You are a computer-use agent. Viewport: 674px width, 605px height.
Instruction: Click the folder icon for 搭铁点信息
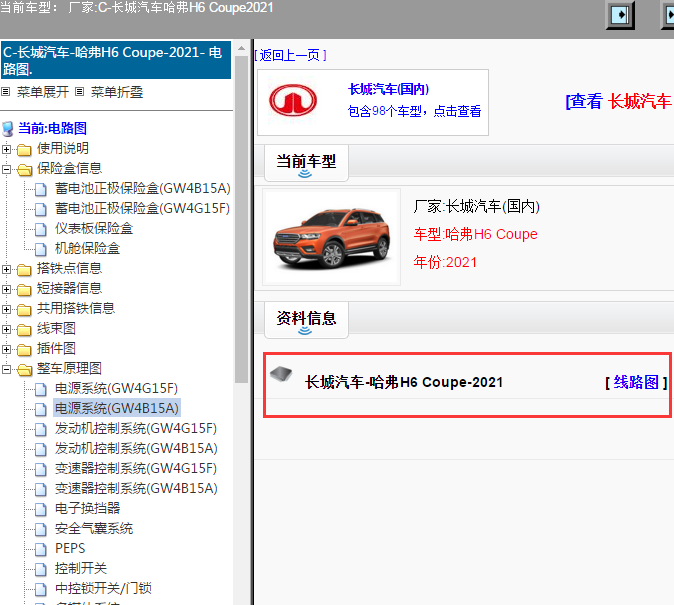pos(24,270)
